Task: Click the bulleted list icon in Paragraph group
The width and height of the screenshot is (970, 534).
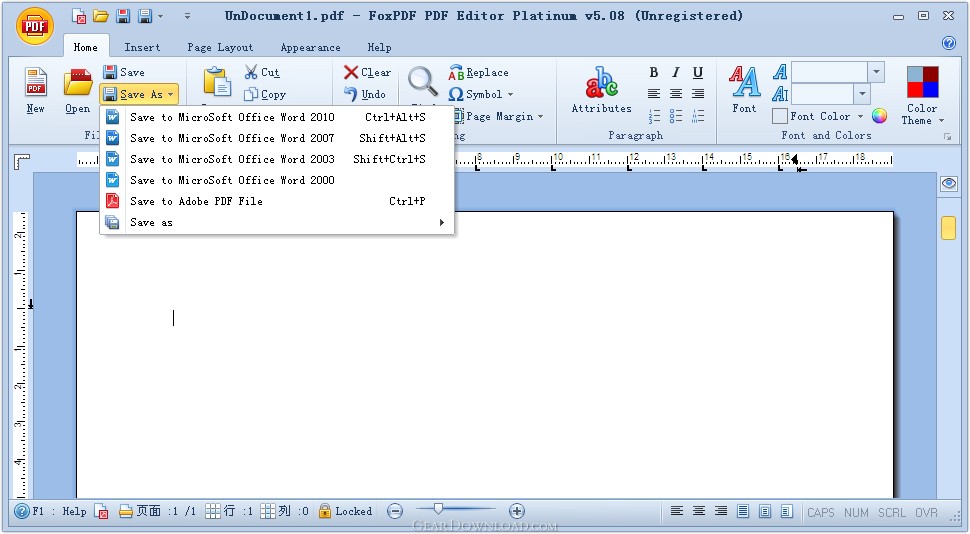Action: [x=676, y=116]
